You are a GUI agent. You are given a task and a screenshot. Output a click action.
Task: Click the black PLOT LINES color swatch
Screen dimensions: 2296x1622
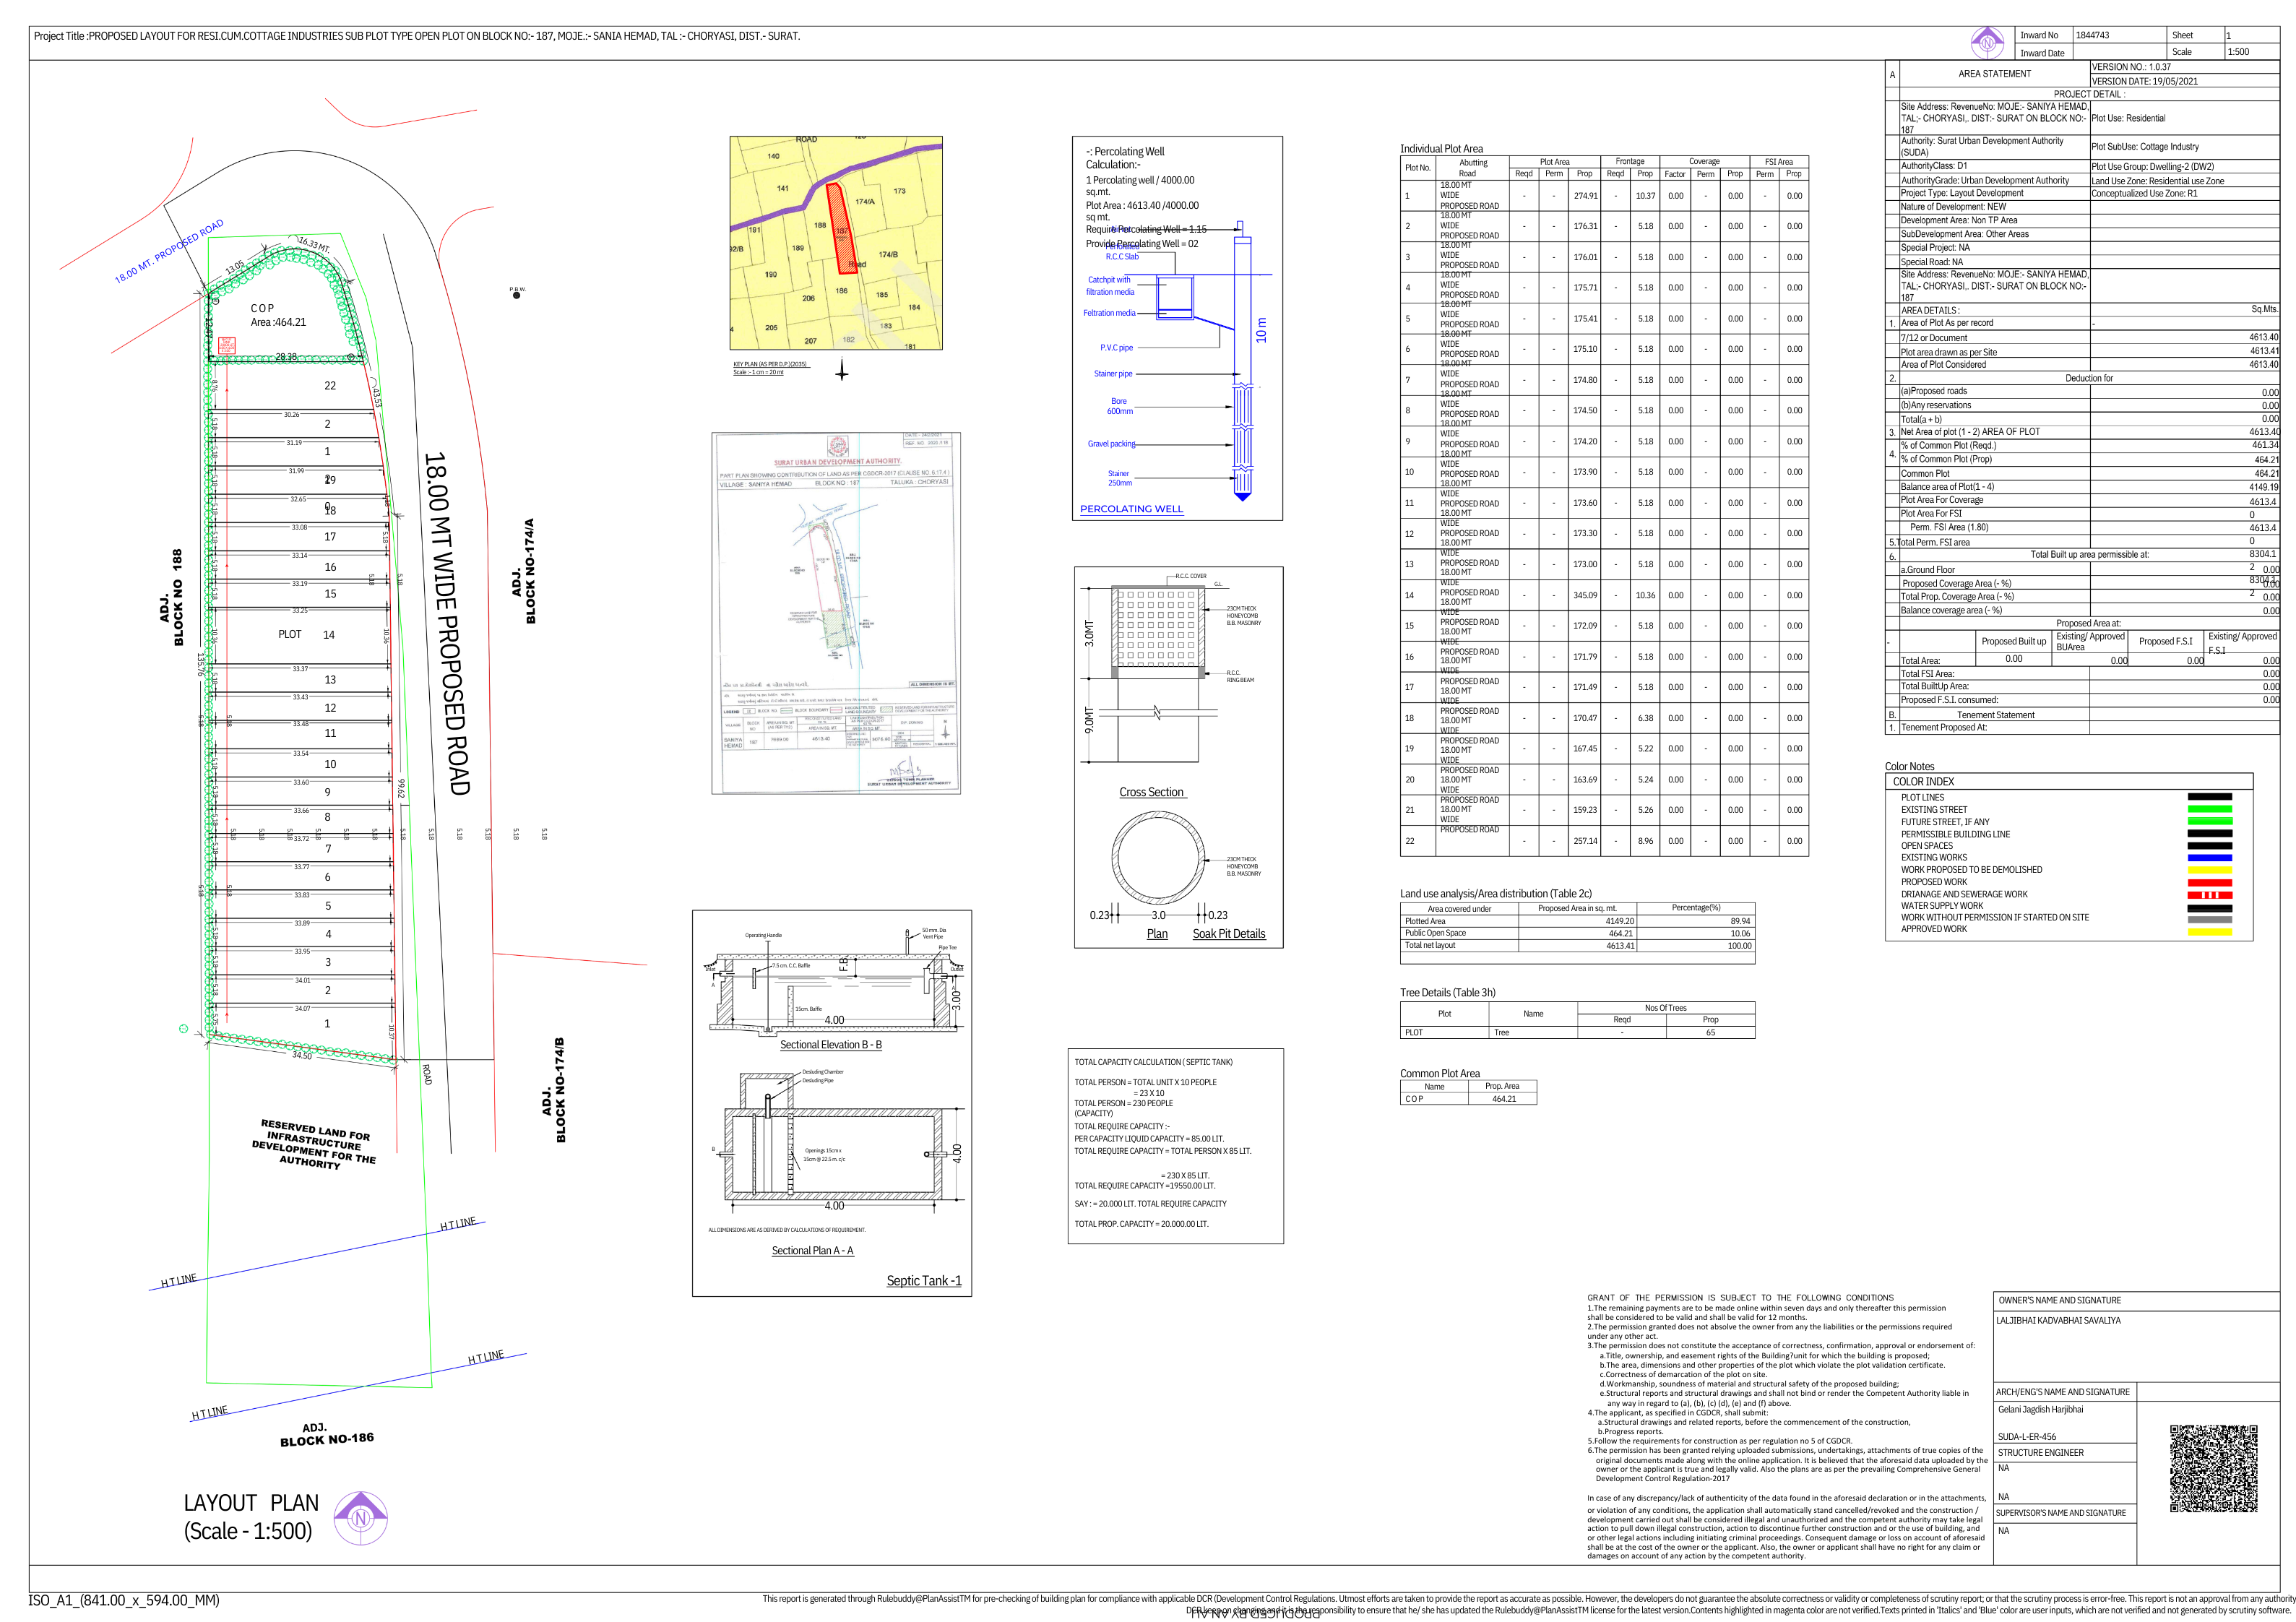tap(2209, 797)
